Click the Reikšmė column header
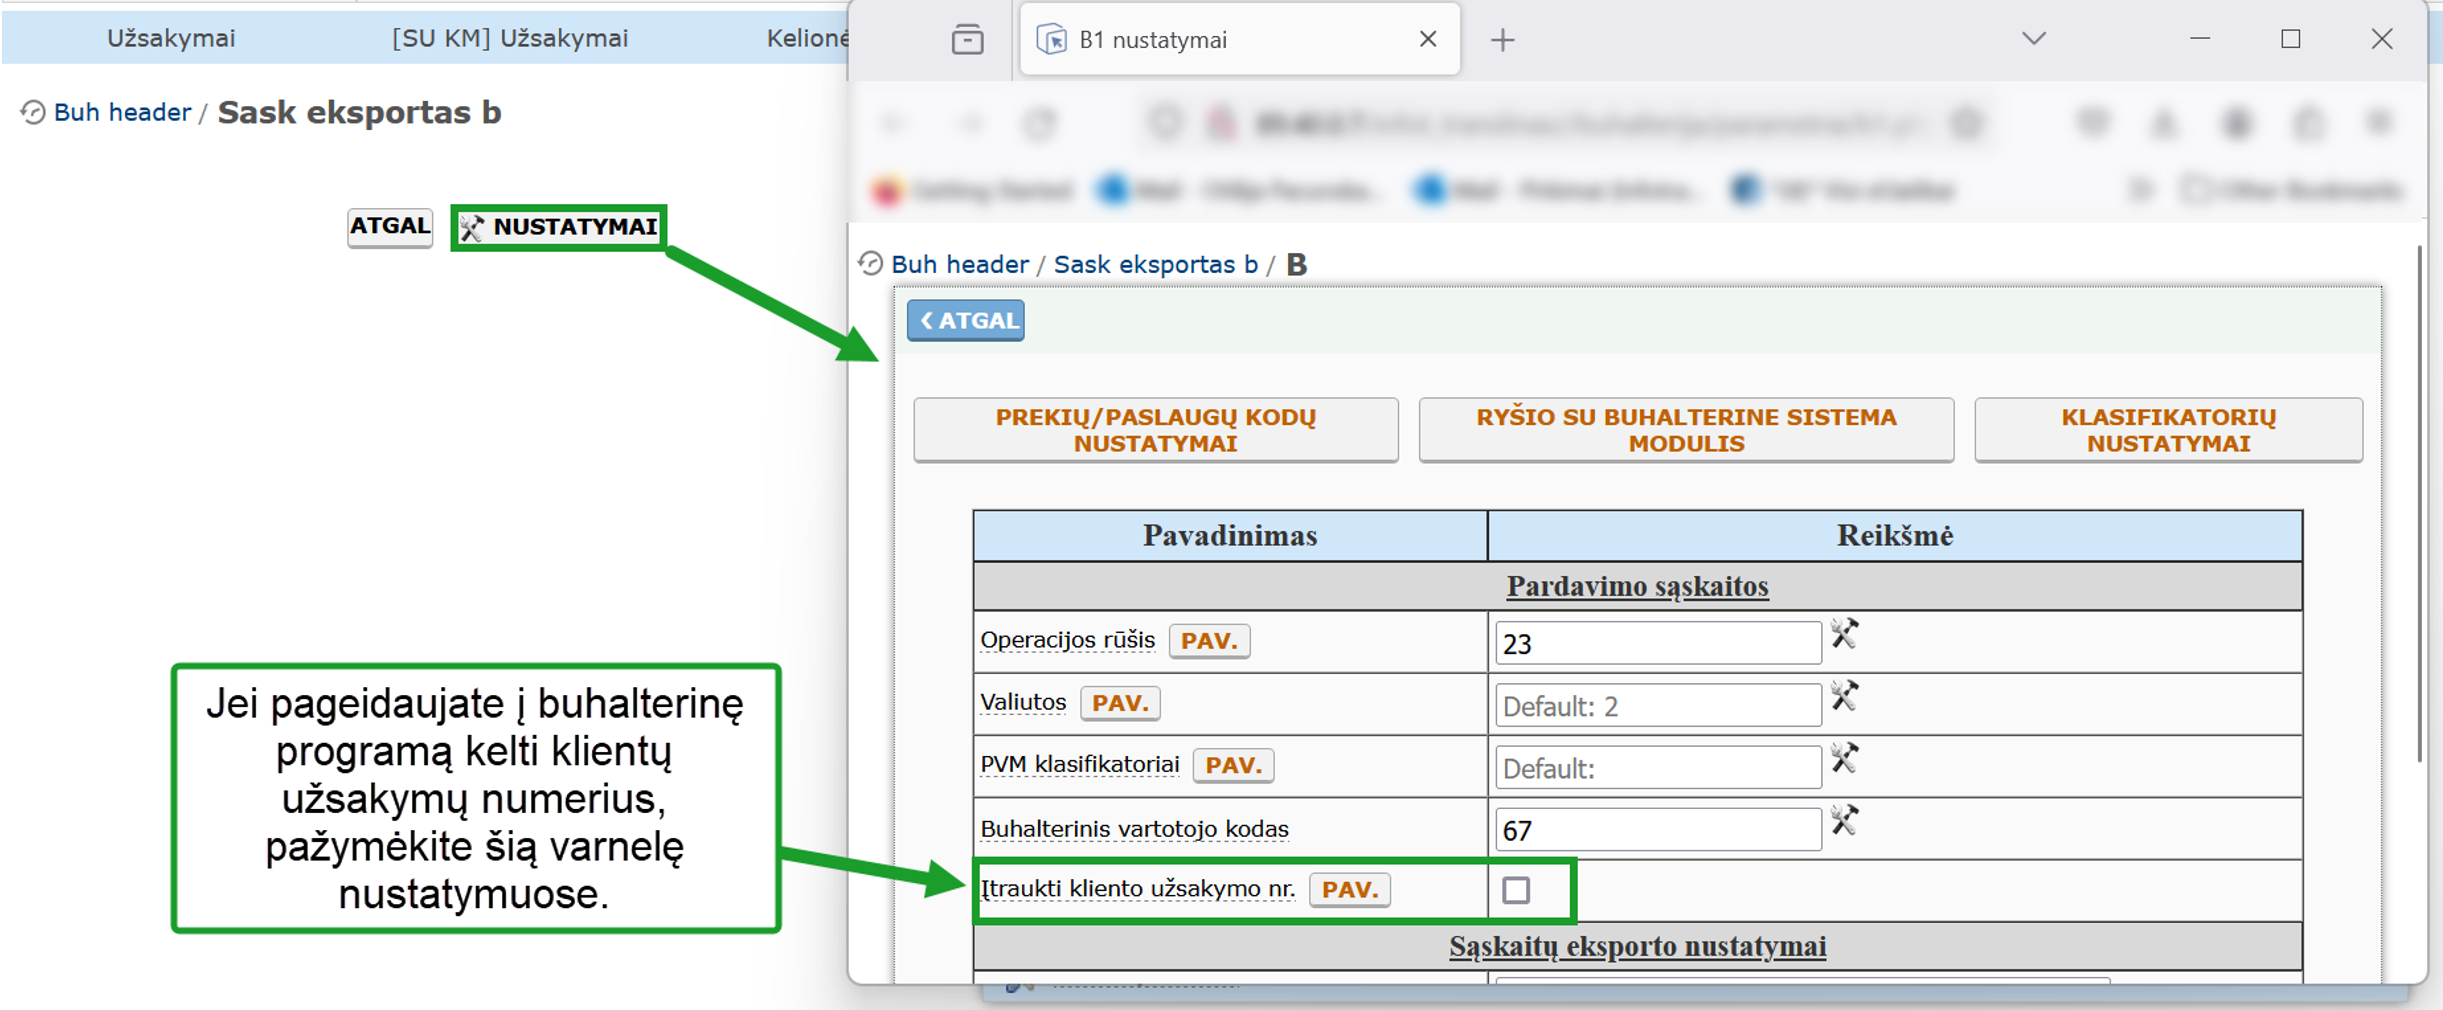Image resolution: width=2443 pixels, height=1010 pixels. coord(1894,536)
